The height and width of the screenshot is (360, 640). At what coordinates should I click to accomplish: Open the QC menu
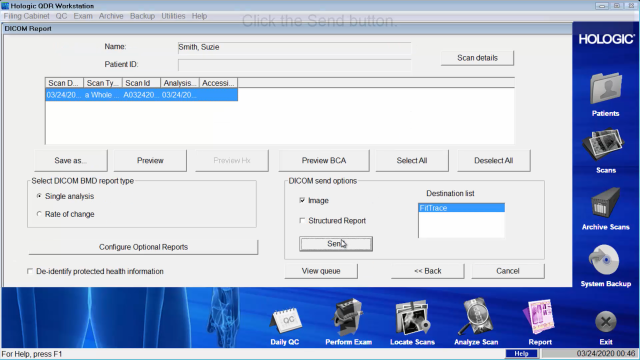pos(61,16)
